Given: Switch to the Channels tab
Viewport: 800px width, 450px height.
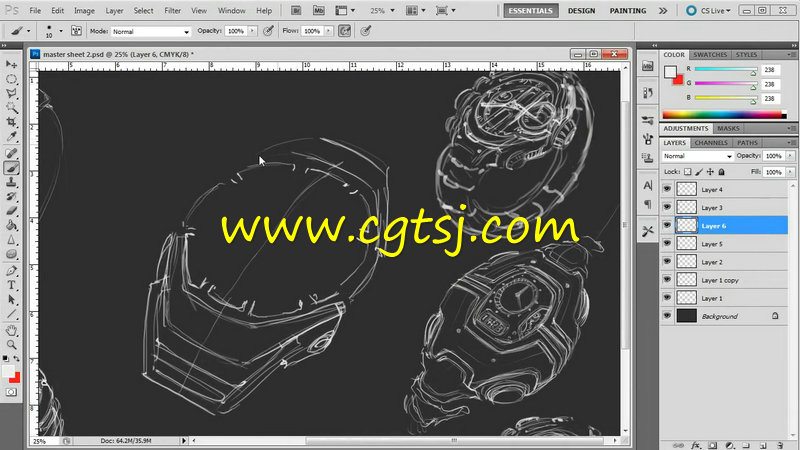Looking at the screenshot, I should pyautogui.click(x=711, y=143).
